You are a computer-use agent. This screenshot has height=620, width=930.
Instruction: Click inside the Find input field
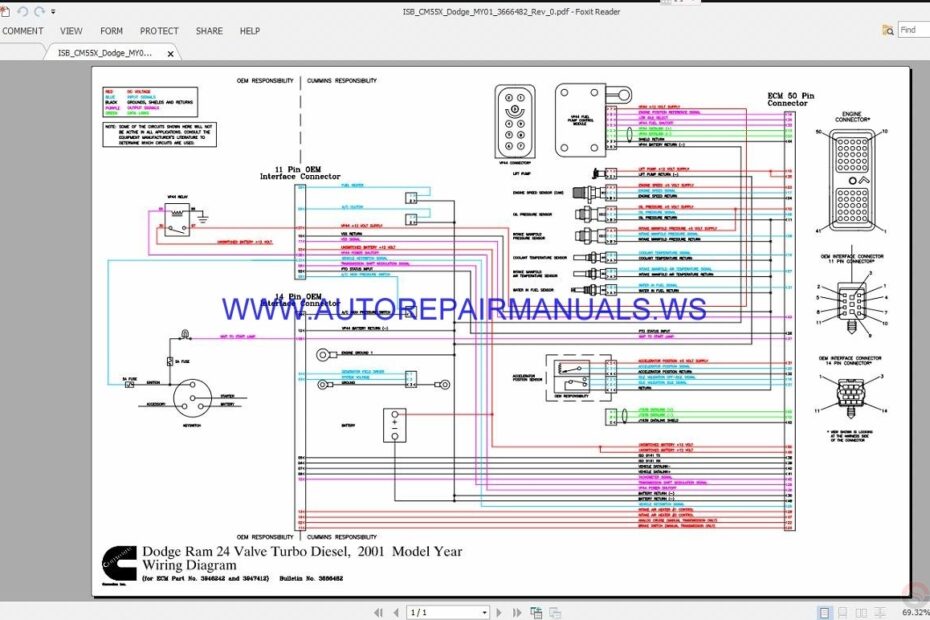(x=910, y=30)
